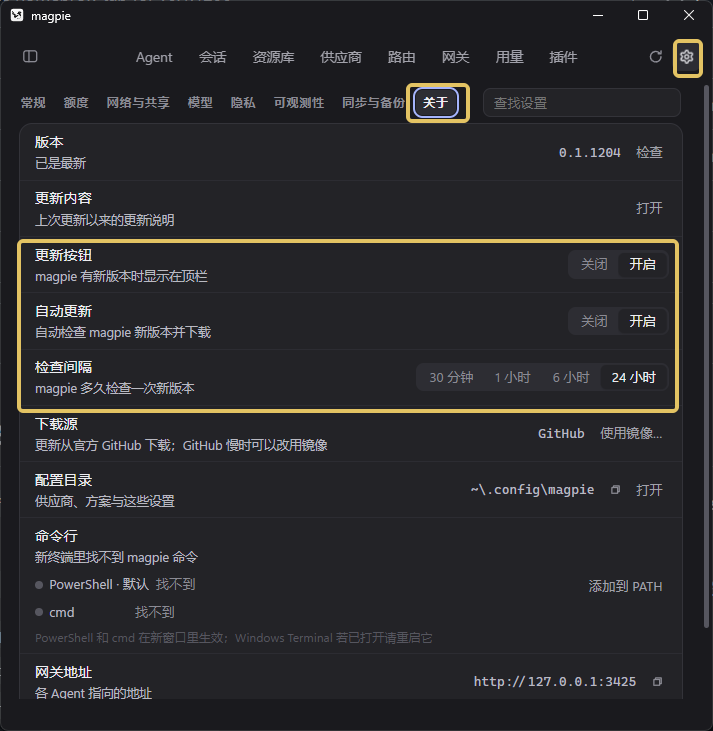Viewport: 713px width, 731px height.
Task: Click 打开 for 配置目录
Action: 649,490
